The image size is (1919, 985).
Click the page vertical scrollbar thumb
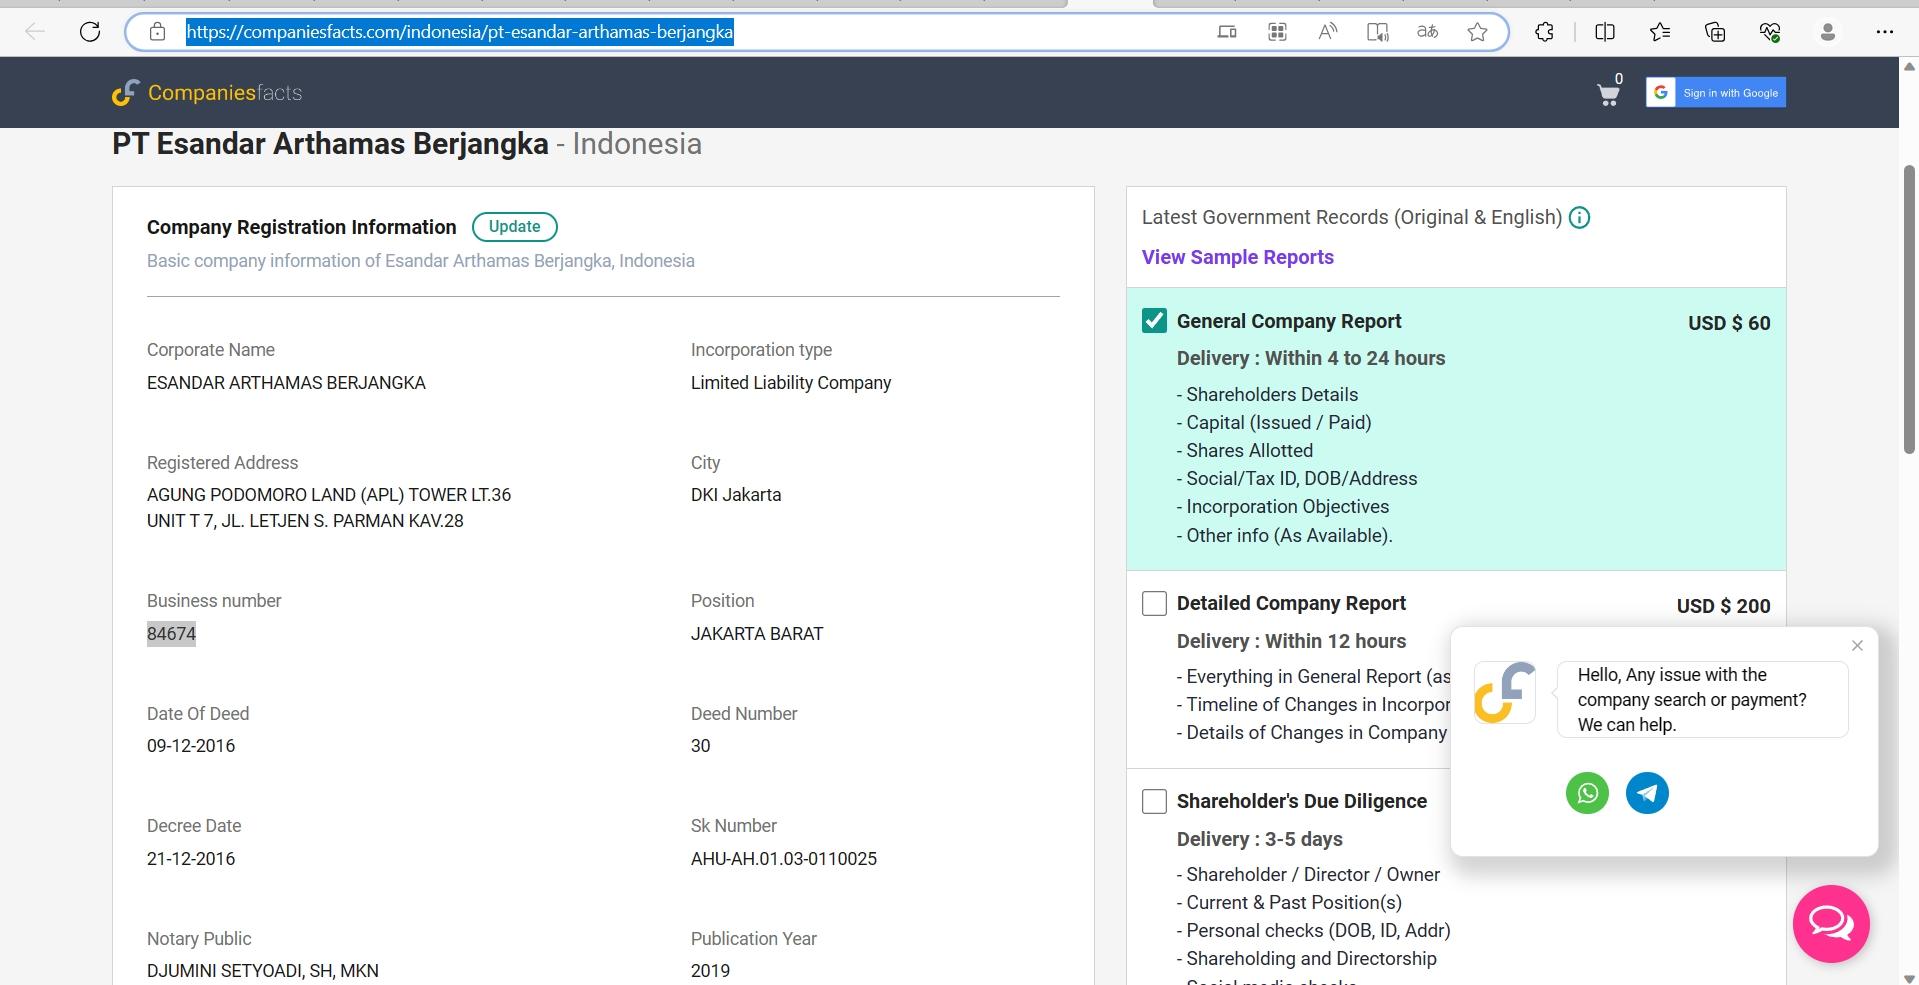[x=1909, y=308]
